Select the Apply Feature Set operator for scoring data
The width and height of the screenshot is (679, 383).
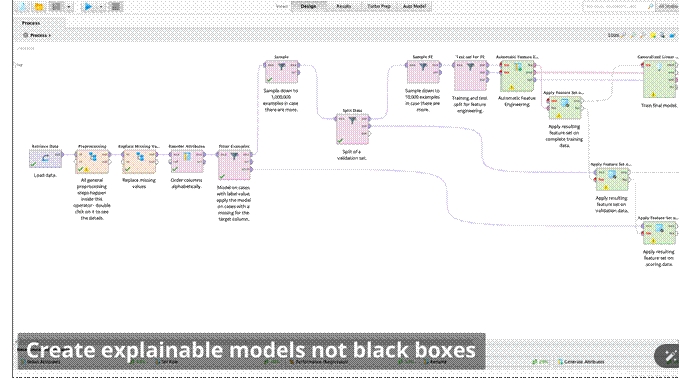coord(659,232)
